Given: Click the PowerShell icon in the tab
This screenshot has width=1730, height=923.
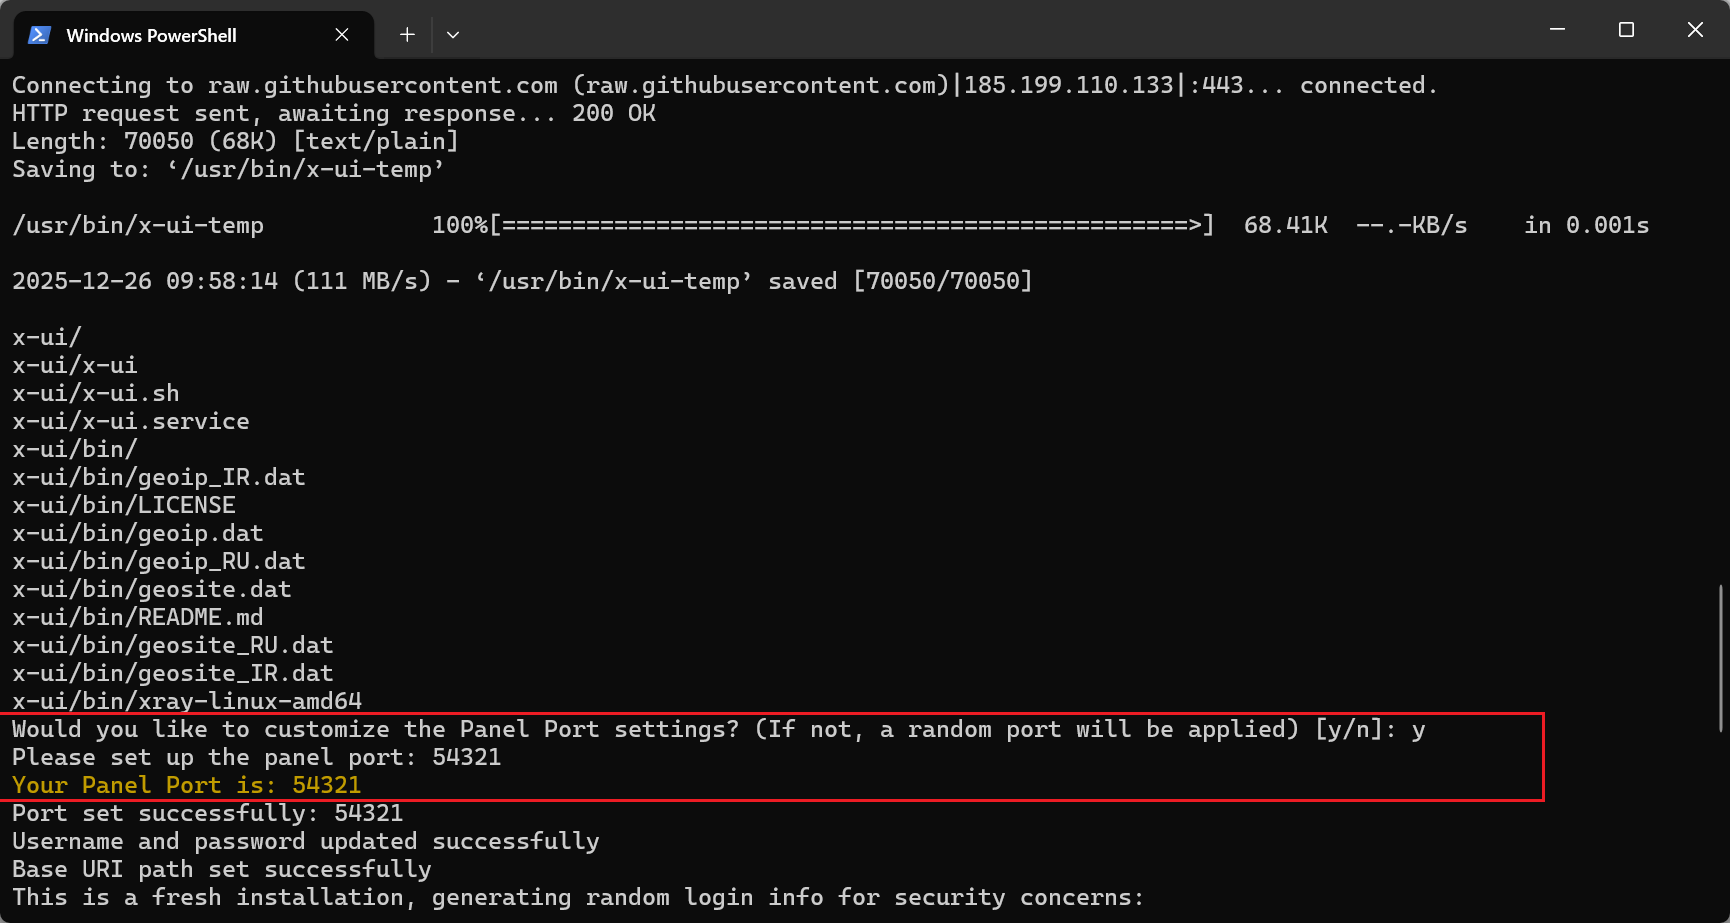Looking at the screenshot, I should pyautogui.click(x=39, y=35).
